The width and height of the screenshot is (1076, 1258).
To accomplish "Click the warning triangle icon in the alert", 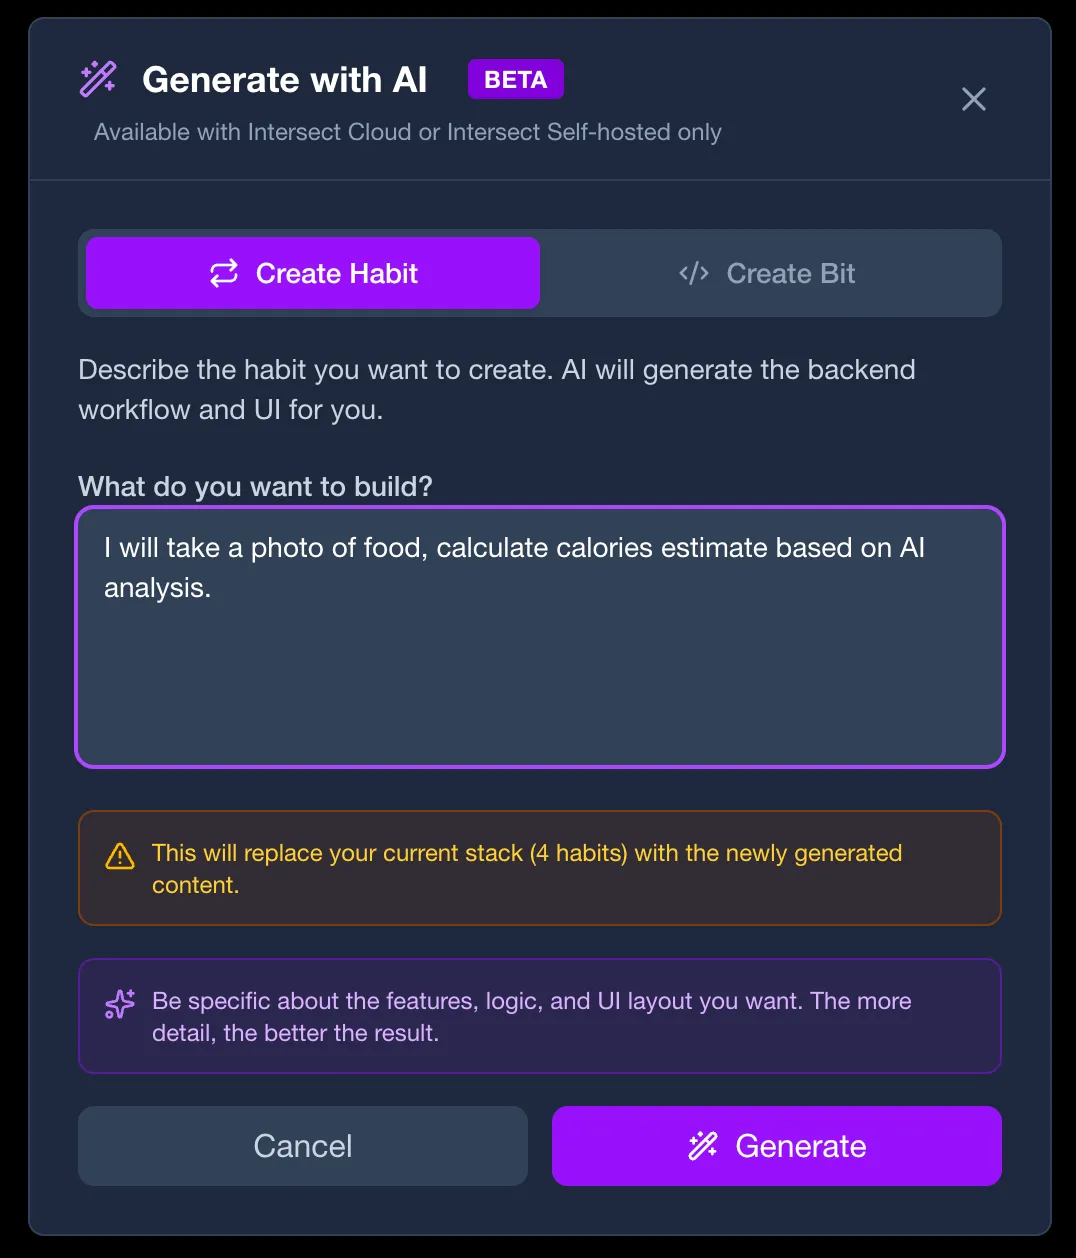I will click(119, 856).
